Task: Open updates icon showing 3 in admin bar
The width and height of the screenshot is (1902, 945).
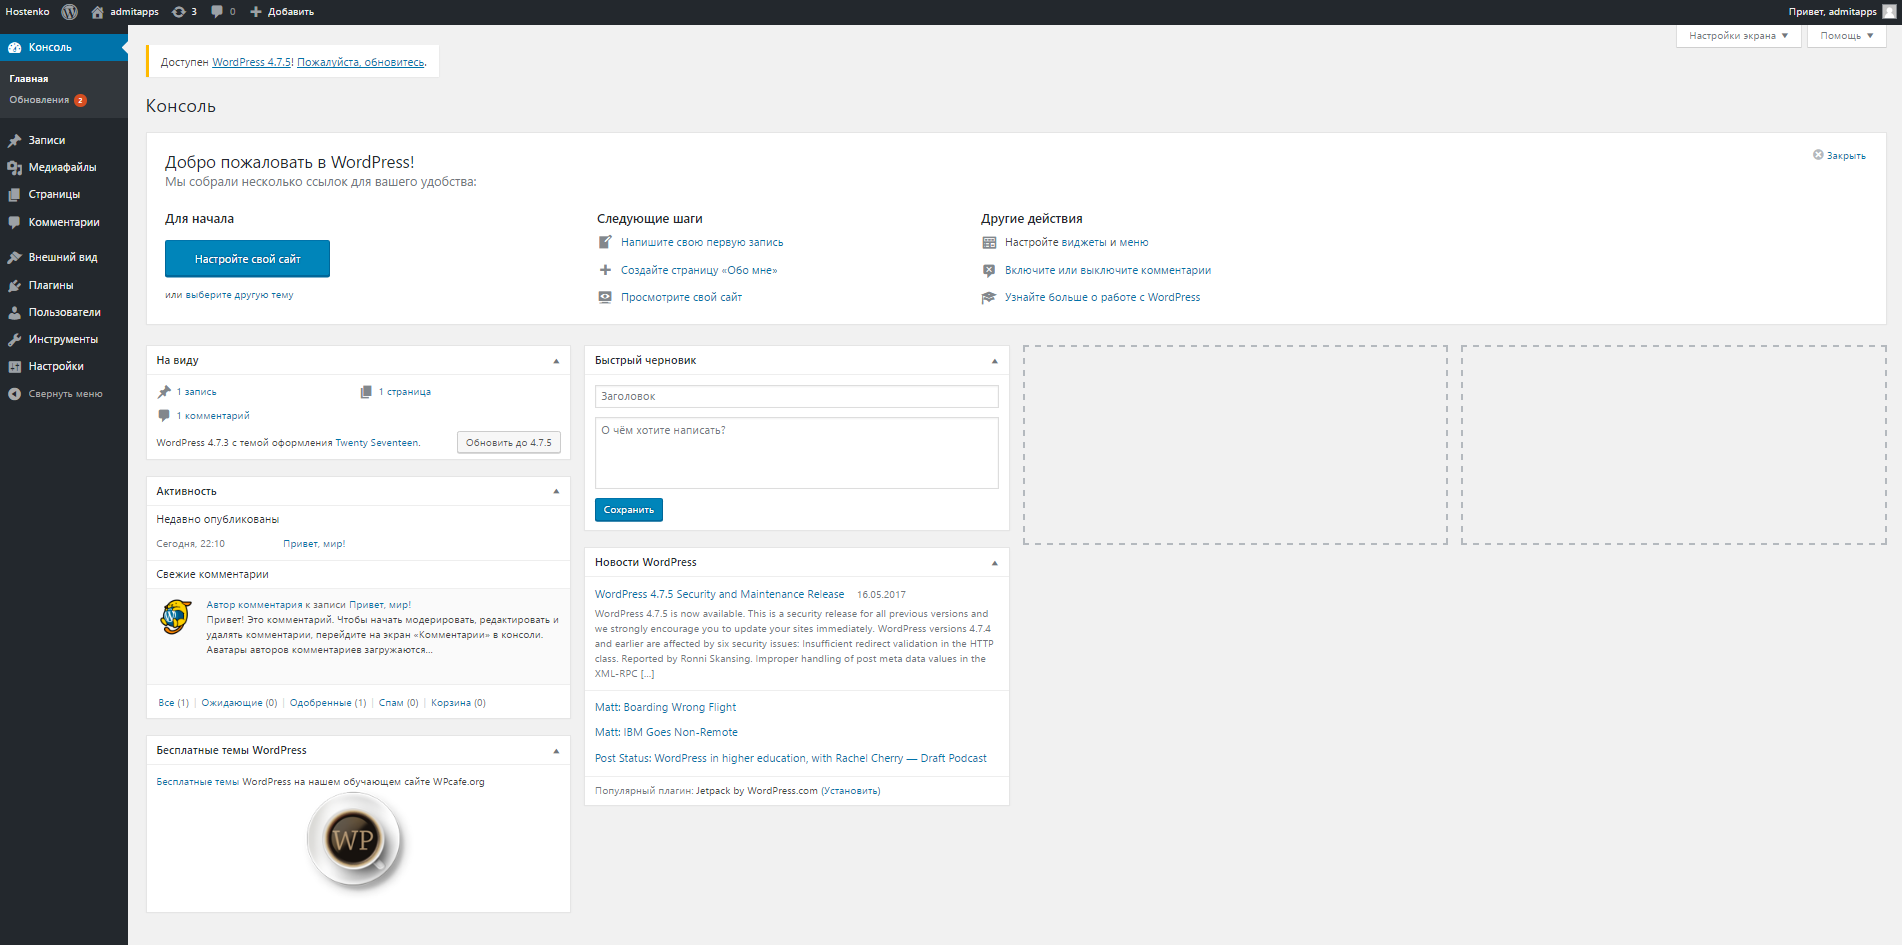Action: tap(178, 12)
